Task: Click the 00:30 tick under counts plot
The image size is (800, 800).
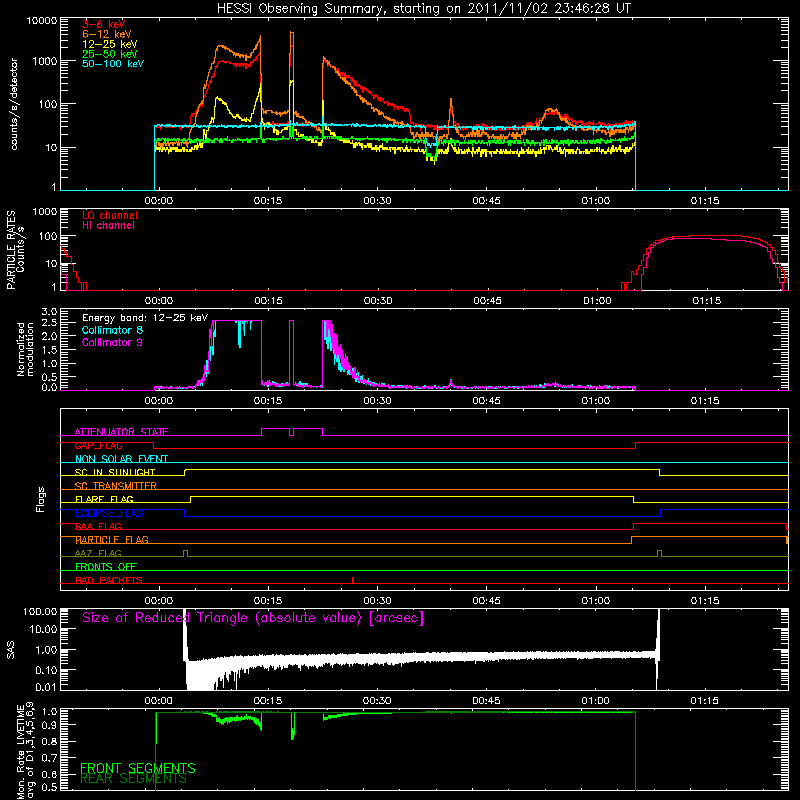Action: (377, 201)
